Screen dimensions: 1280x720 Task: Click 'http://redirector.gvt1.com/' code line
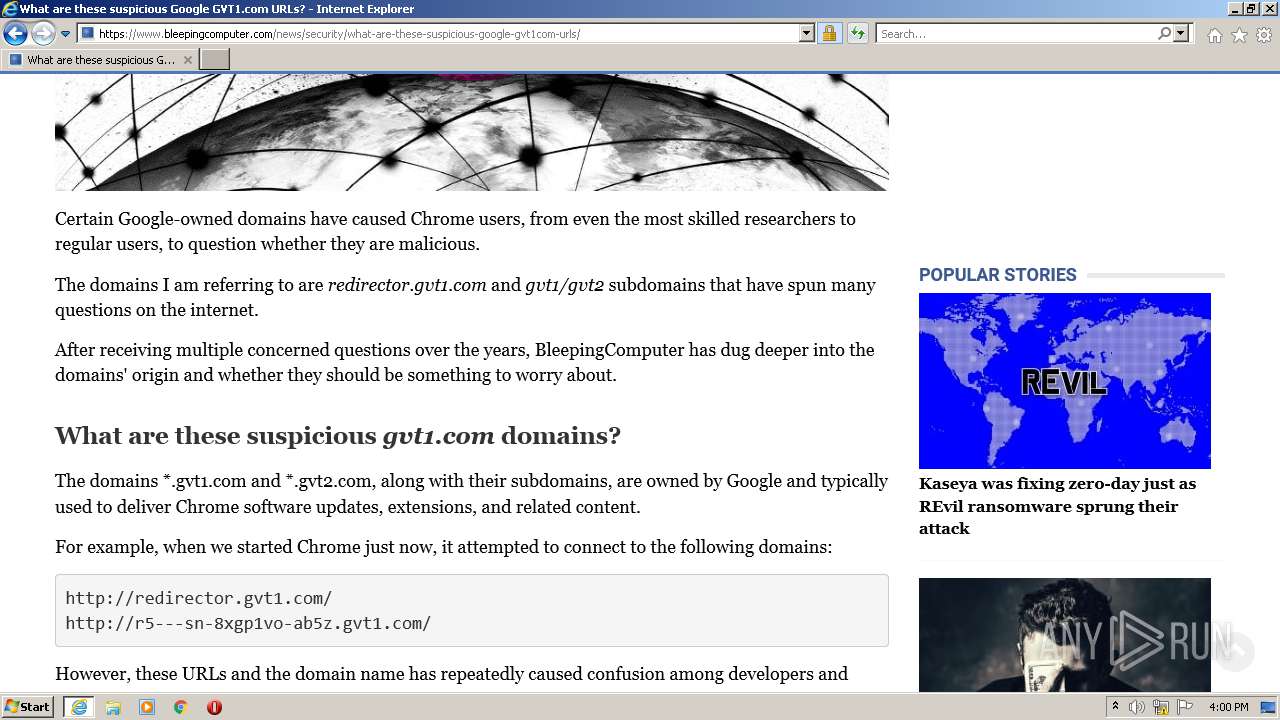[x=199, y=598]
